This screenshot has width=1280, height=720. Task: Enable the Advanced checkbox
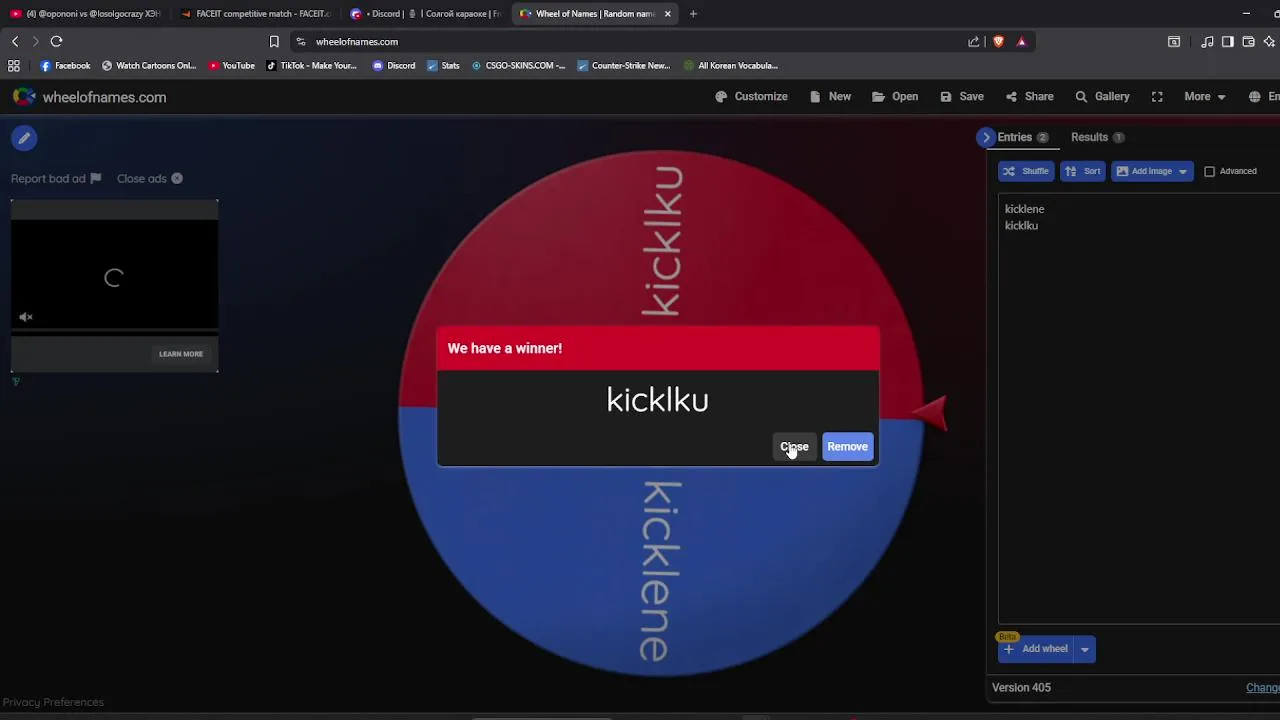[x=1209, y=171]
